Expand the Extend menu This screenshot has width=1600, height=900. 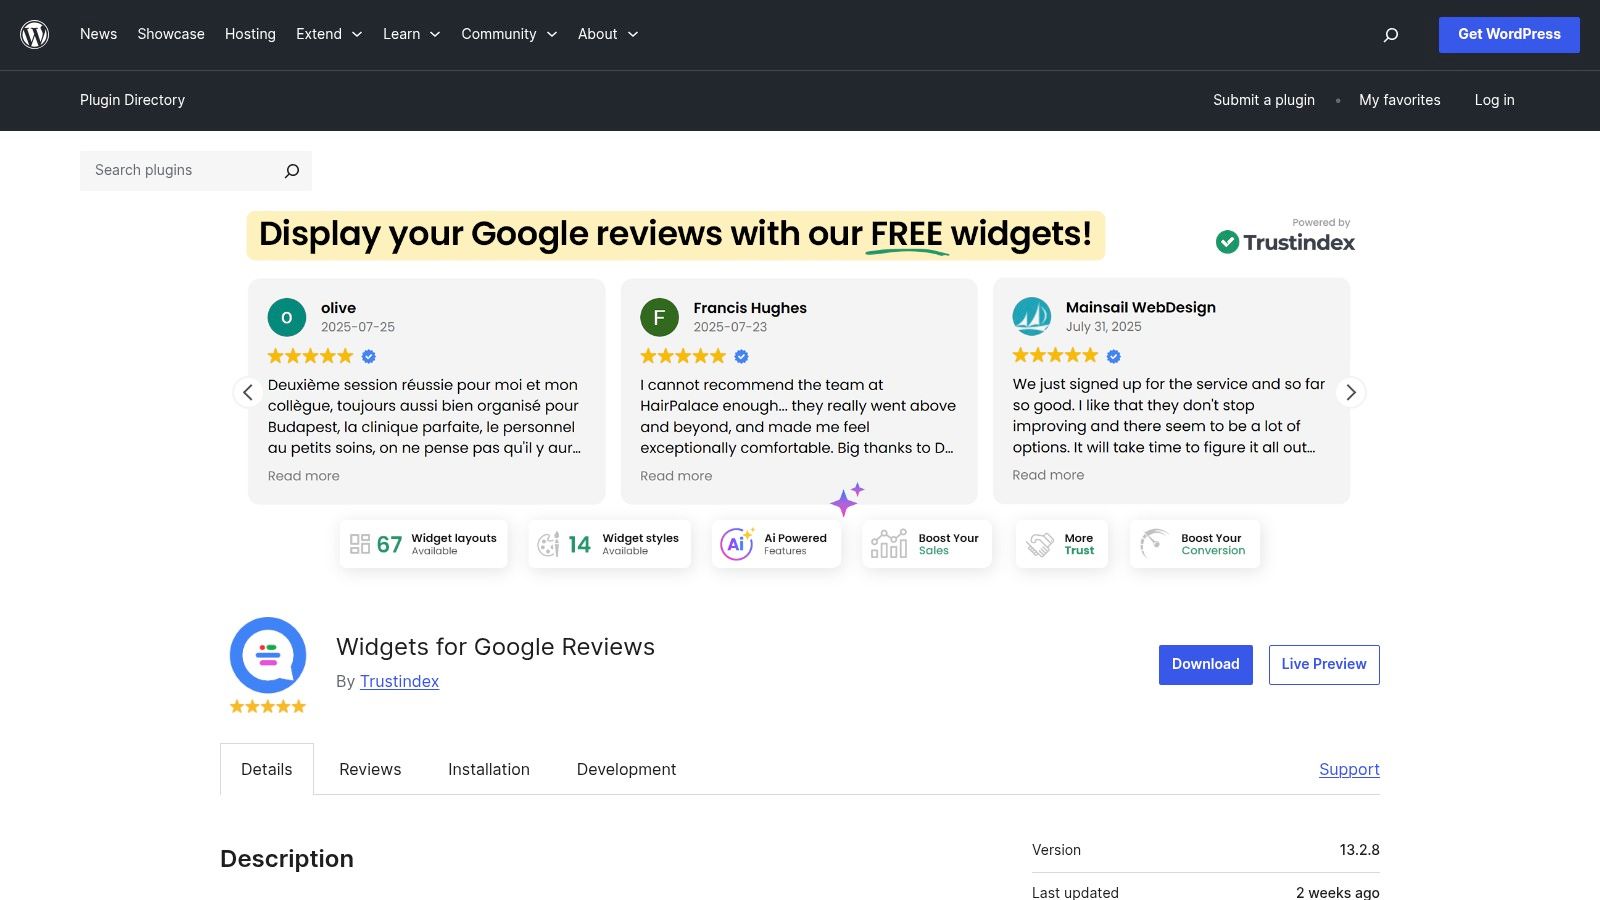[329, 34]
